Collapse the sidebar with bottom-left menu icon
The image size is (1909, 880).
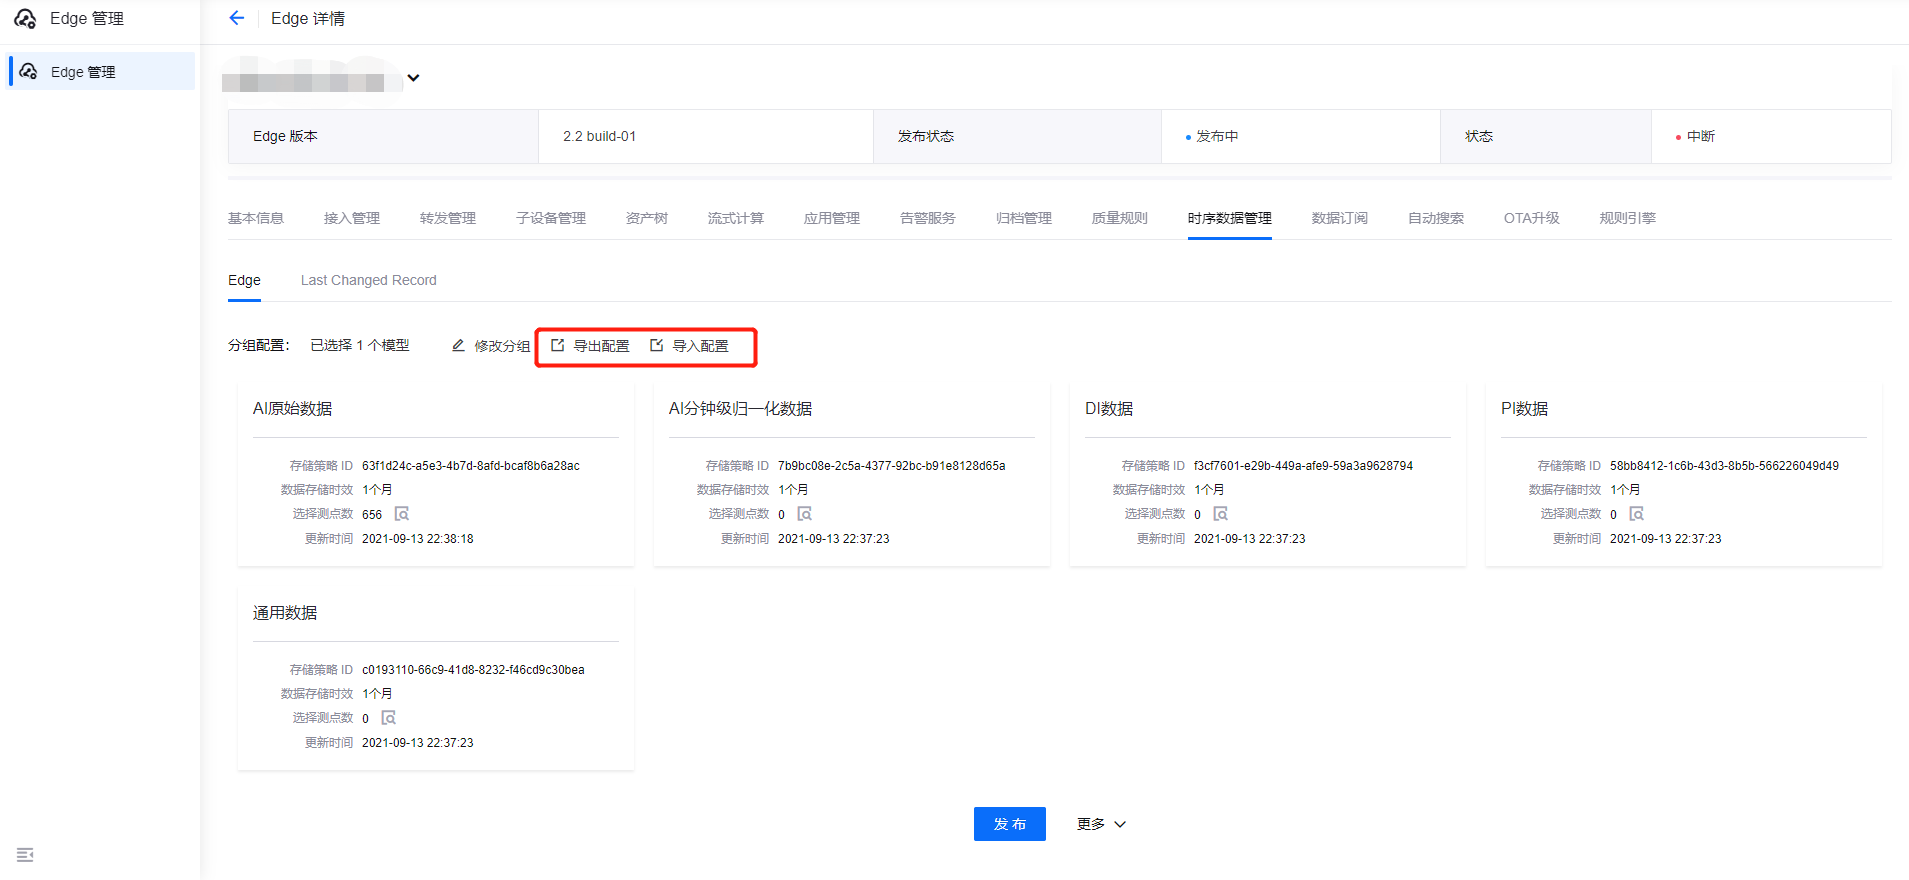point(25,855)
